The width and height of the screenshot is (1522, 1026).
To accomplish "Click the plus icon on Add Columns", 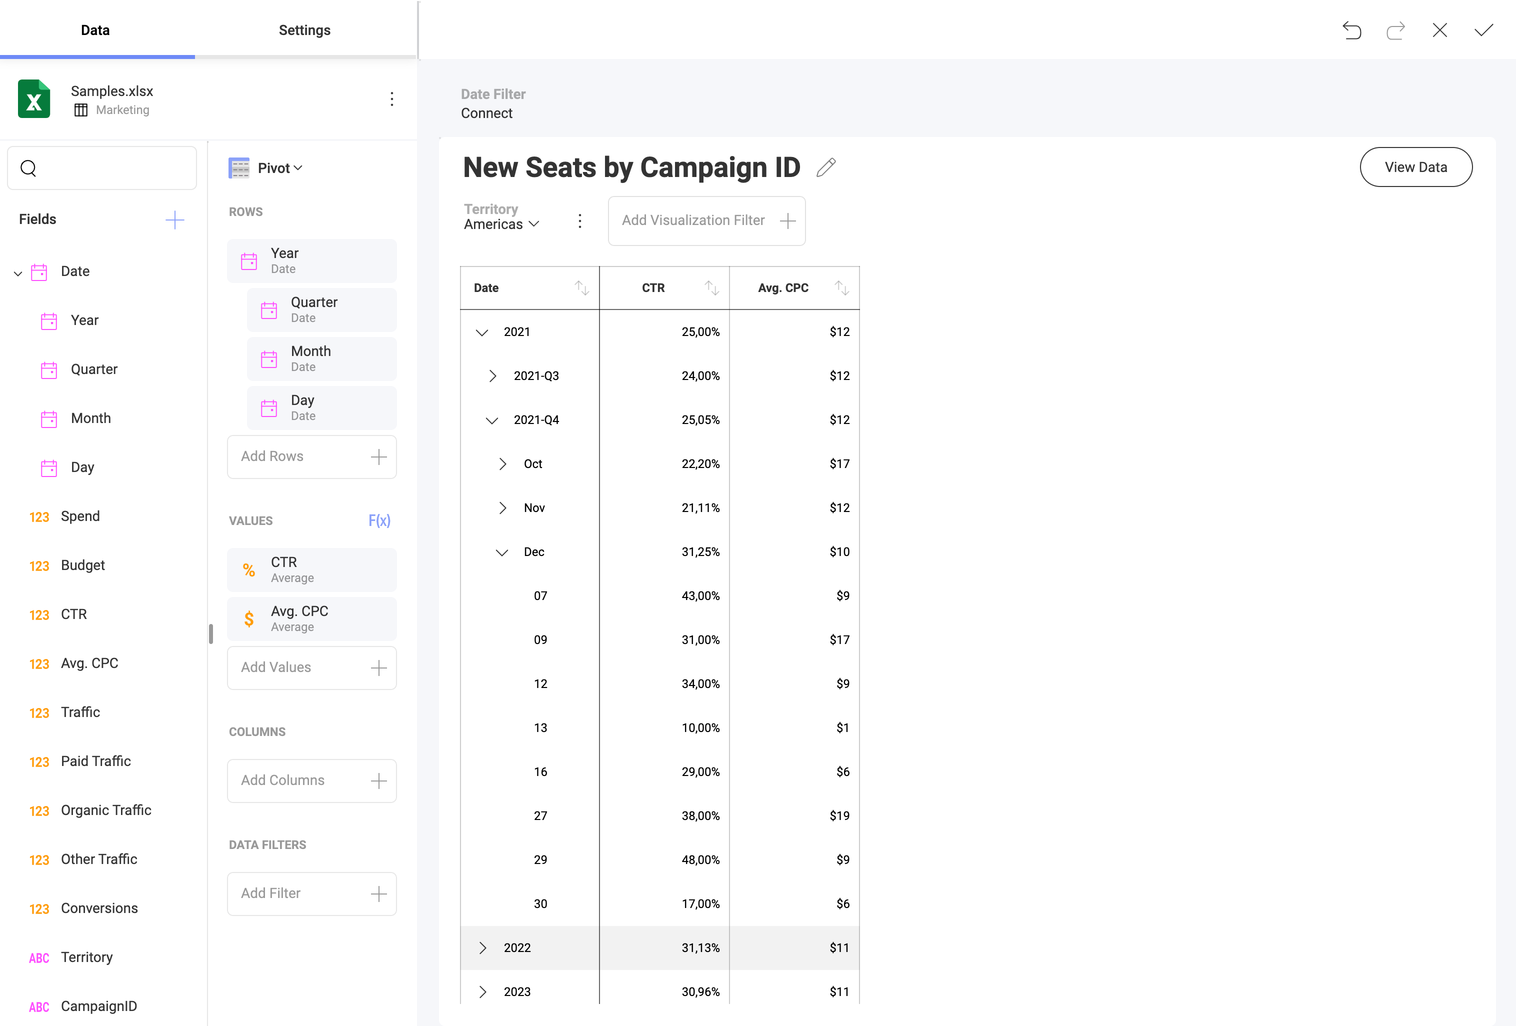I will click(x=379, y=781).
